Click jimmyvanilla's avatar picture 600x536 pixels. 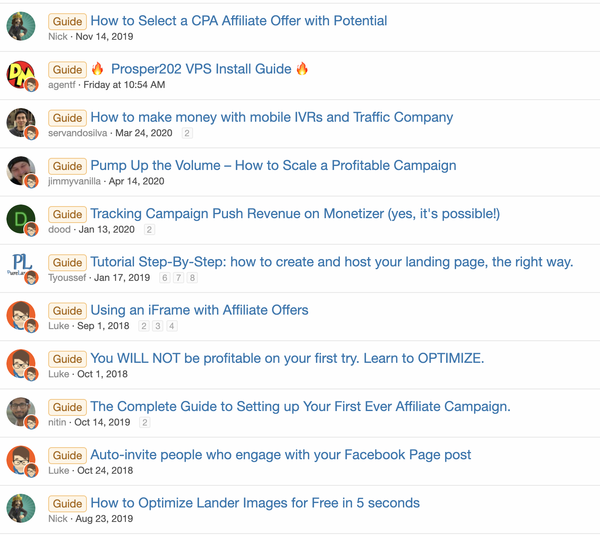pyautogui.click(x=21, y=171)
